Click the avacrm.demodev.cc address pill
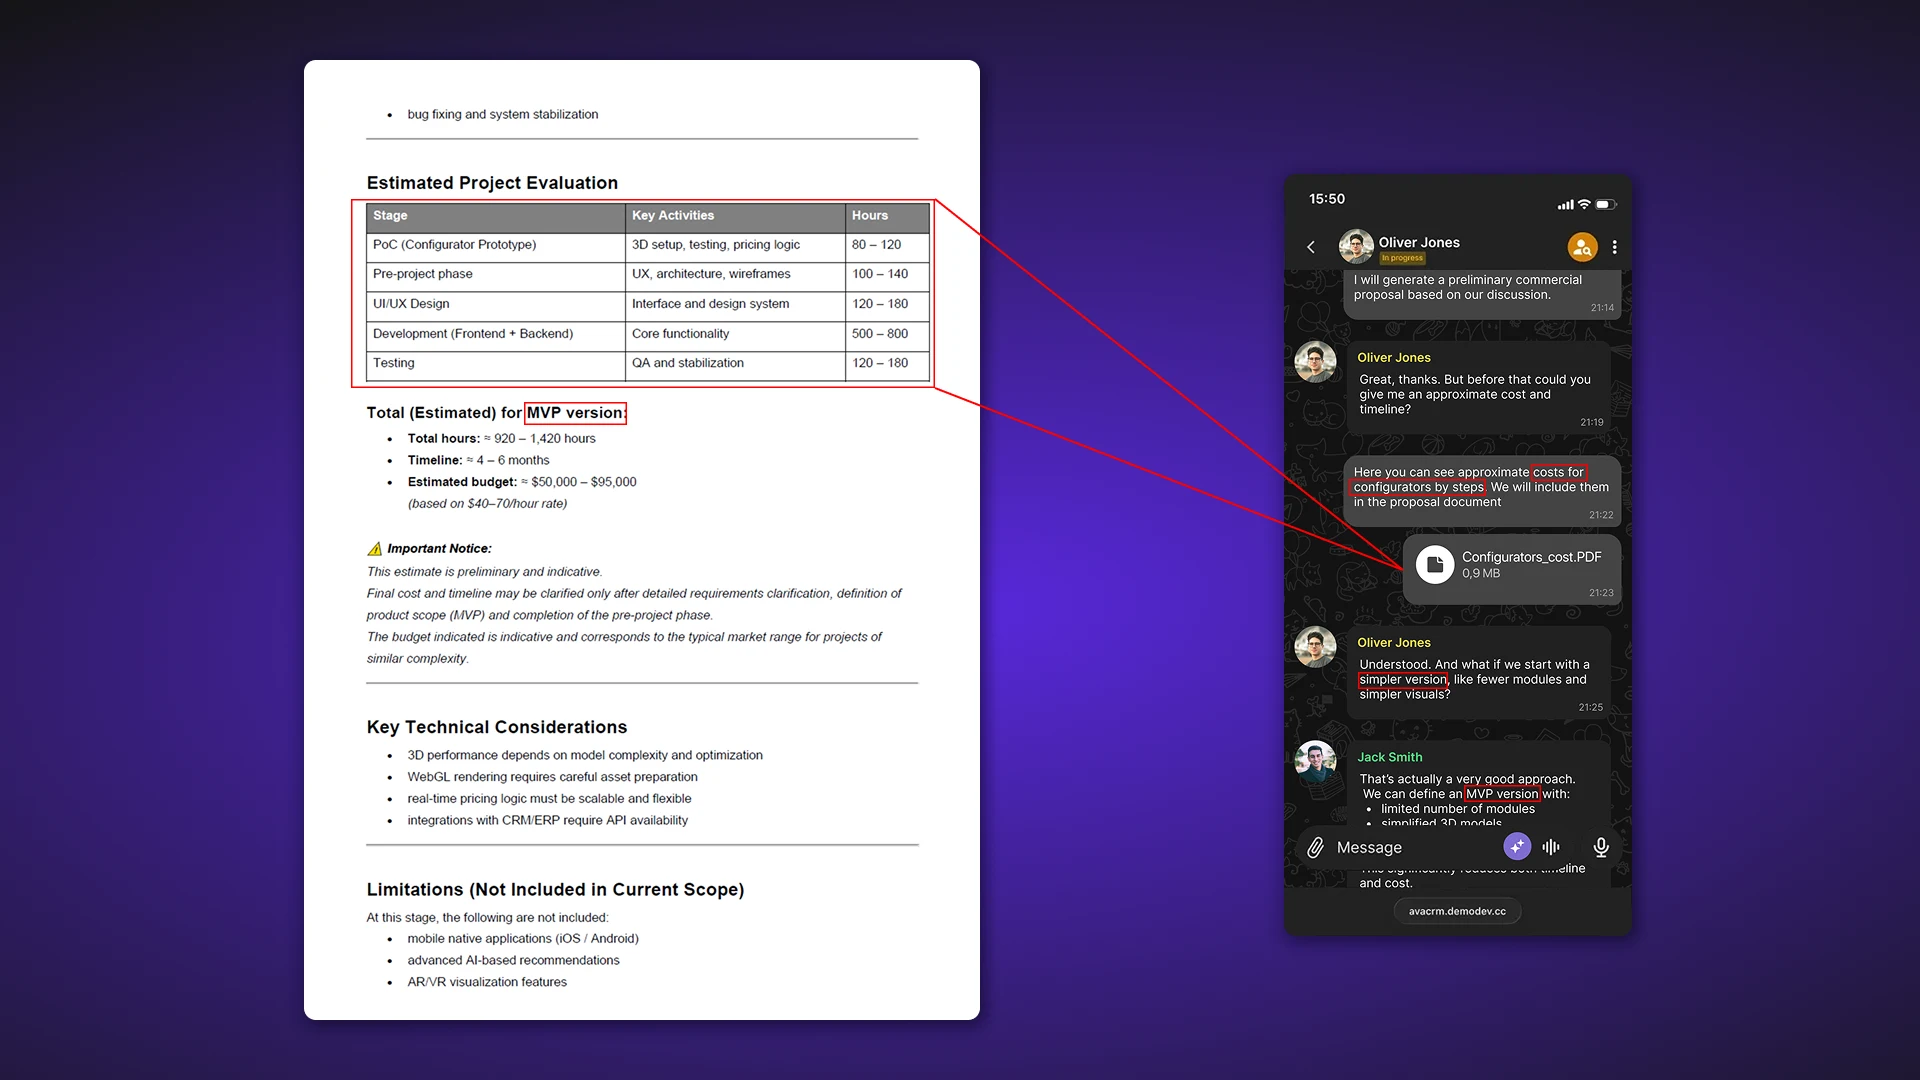1920x1080 pixels. 1457,911
